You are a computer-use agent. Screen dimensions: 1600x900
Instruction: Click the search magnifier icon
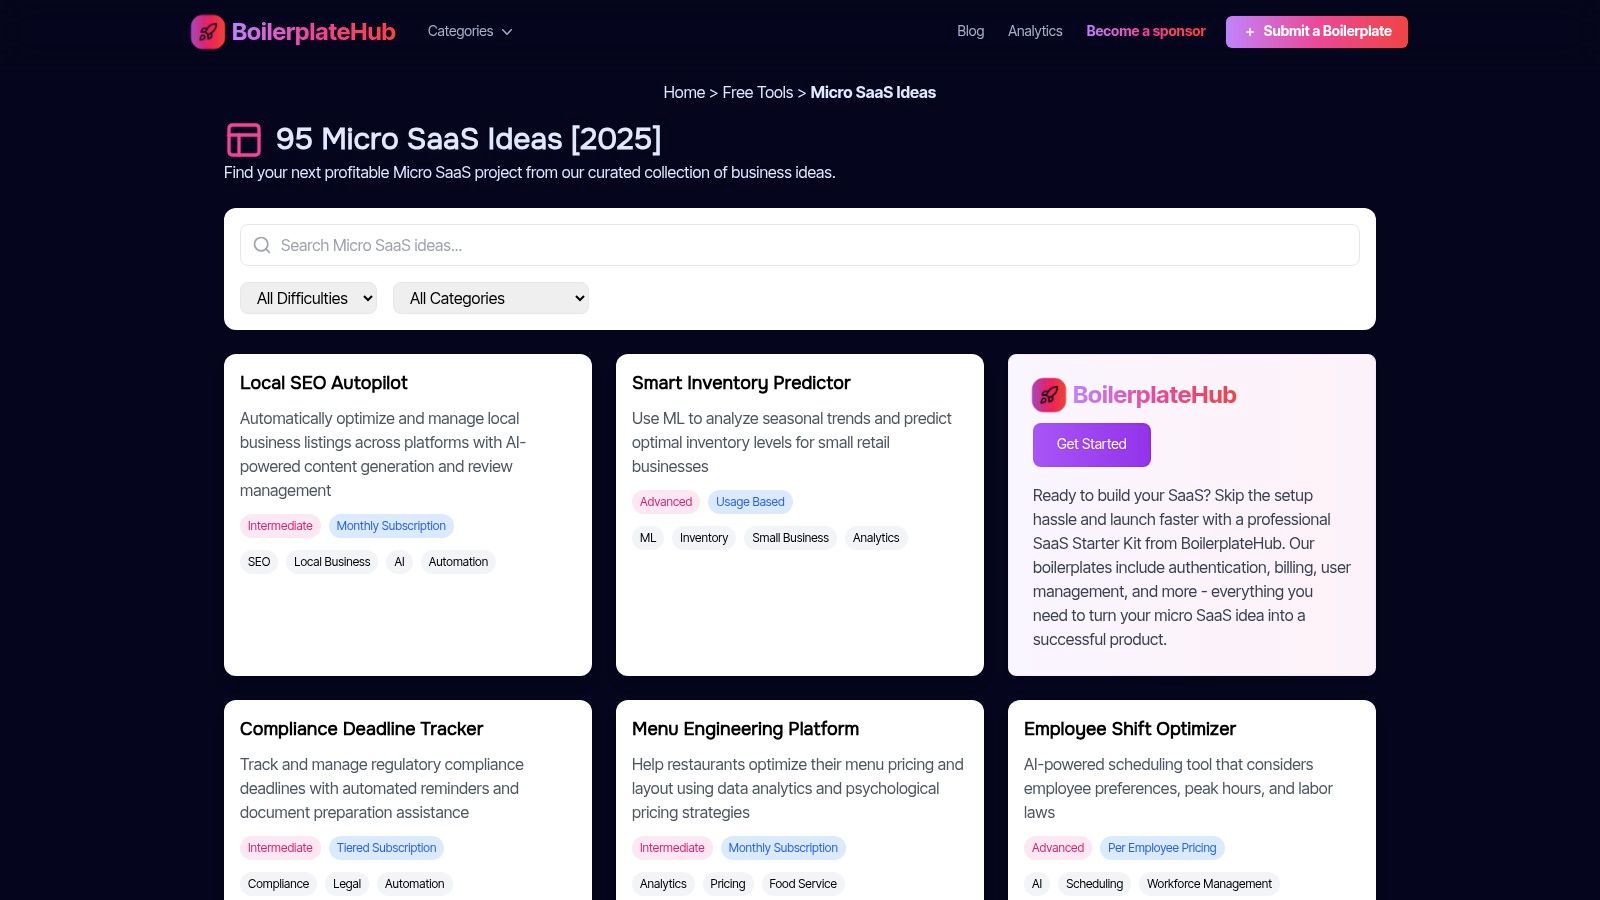(262, 245)
